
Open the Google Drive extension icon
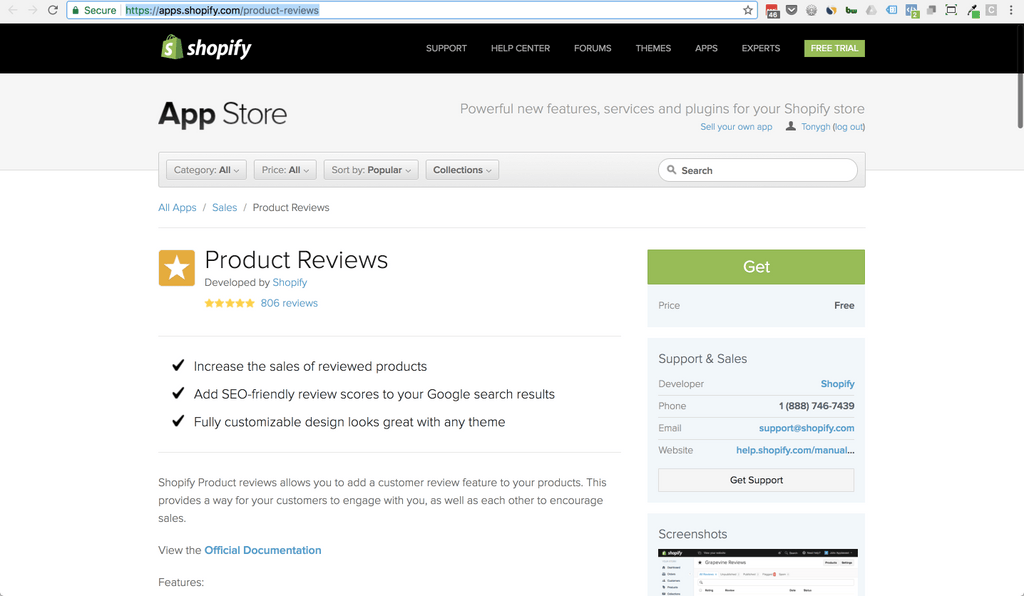(871, 10)
